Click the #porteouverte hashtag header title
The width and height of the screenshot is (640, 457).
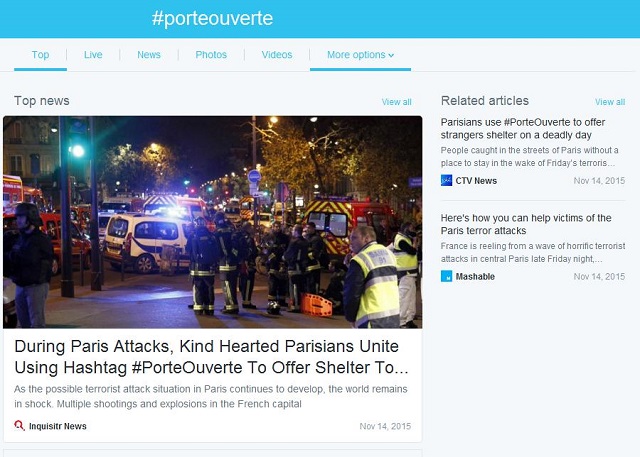coord(212,19)
